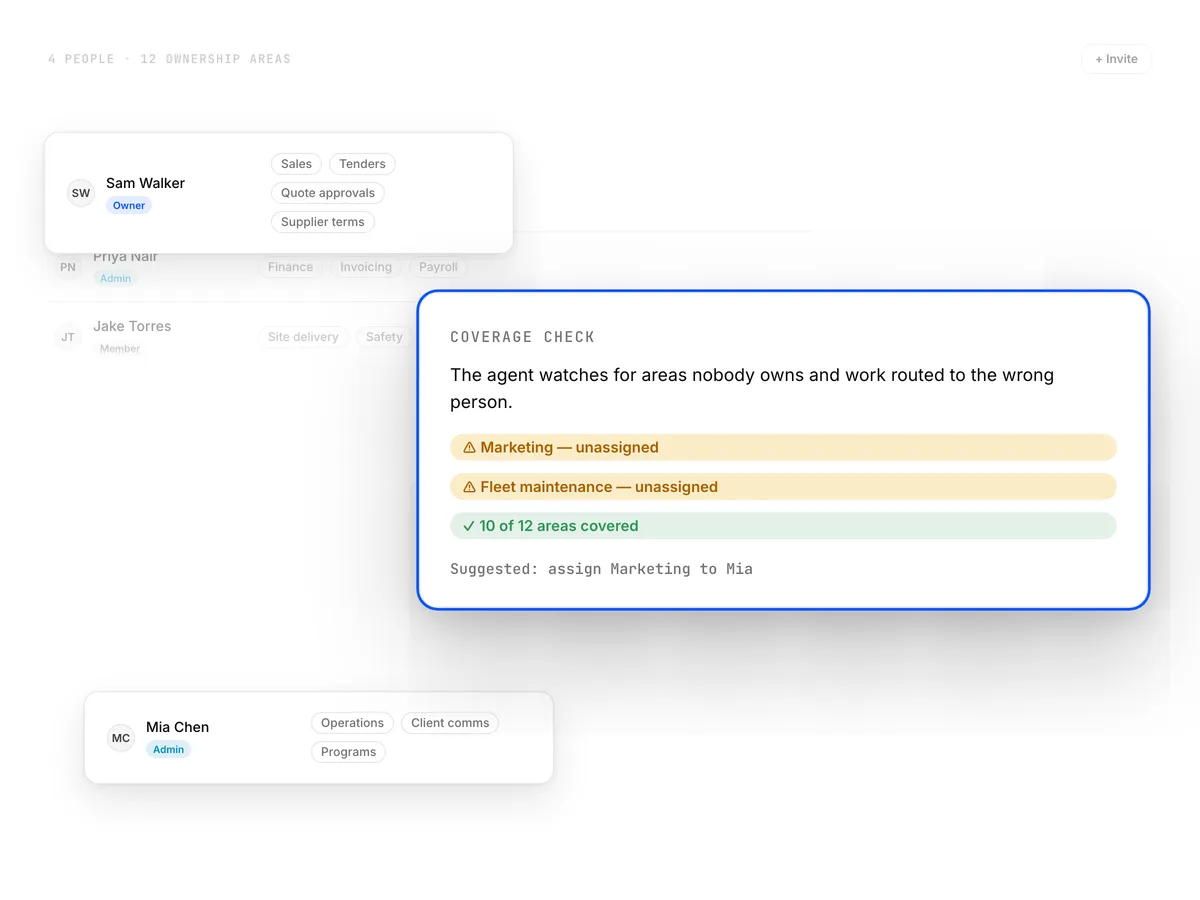Click the Sam Walker name

[x=145, y=183]
